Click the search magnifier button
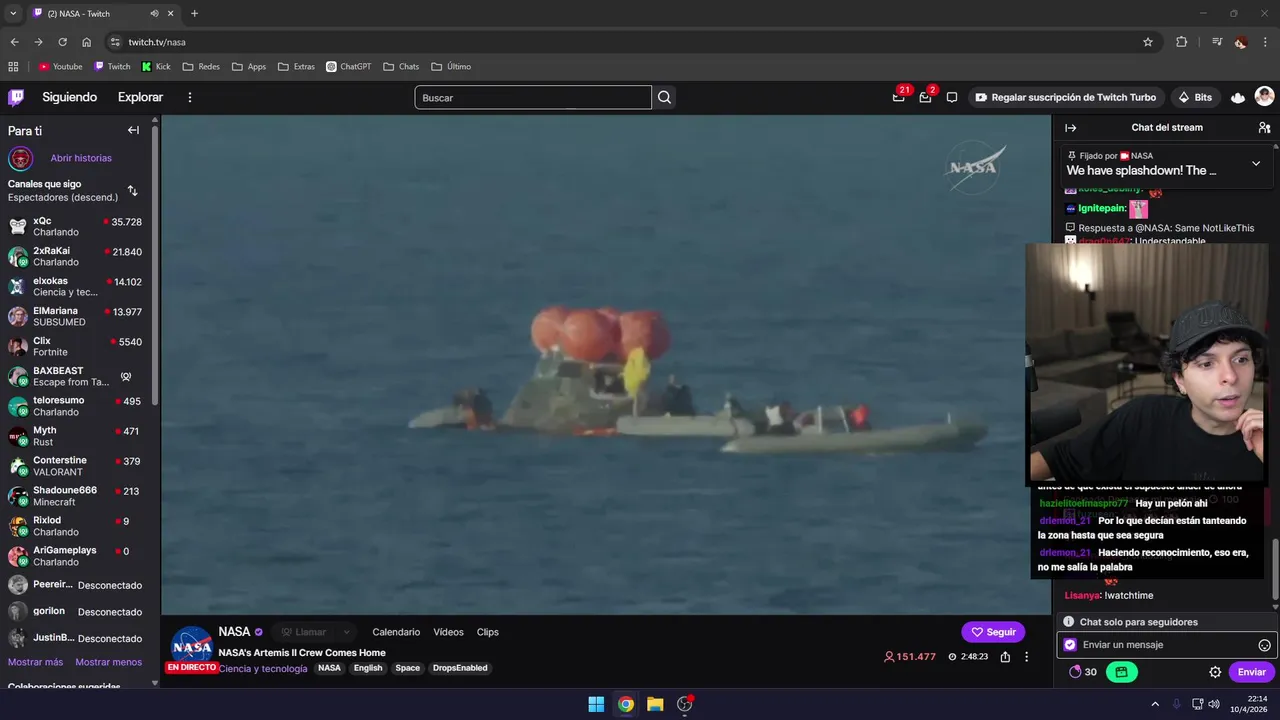Image resolution: width=1280 pixels, height=720 pixels. [x=664, y=97]
